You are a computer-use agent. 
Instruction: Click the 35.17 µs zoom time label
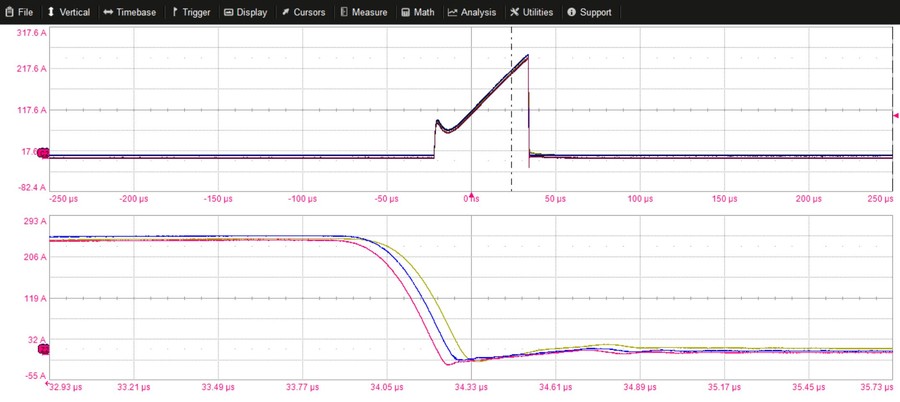724,388
